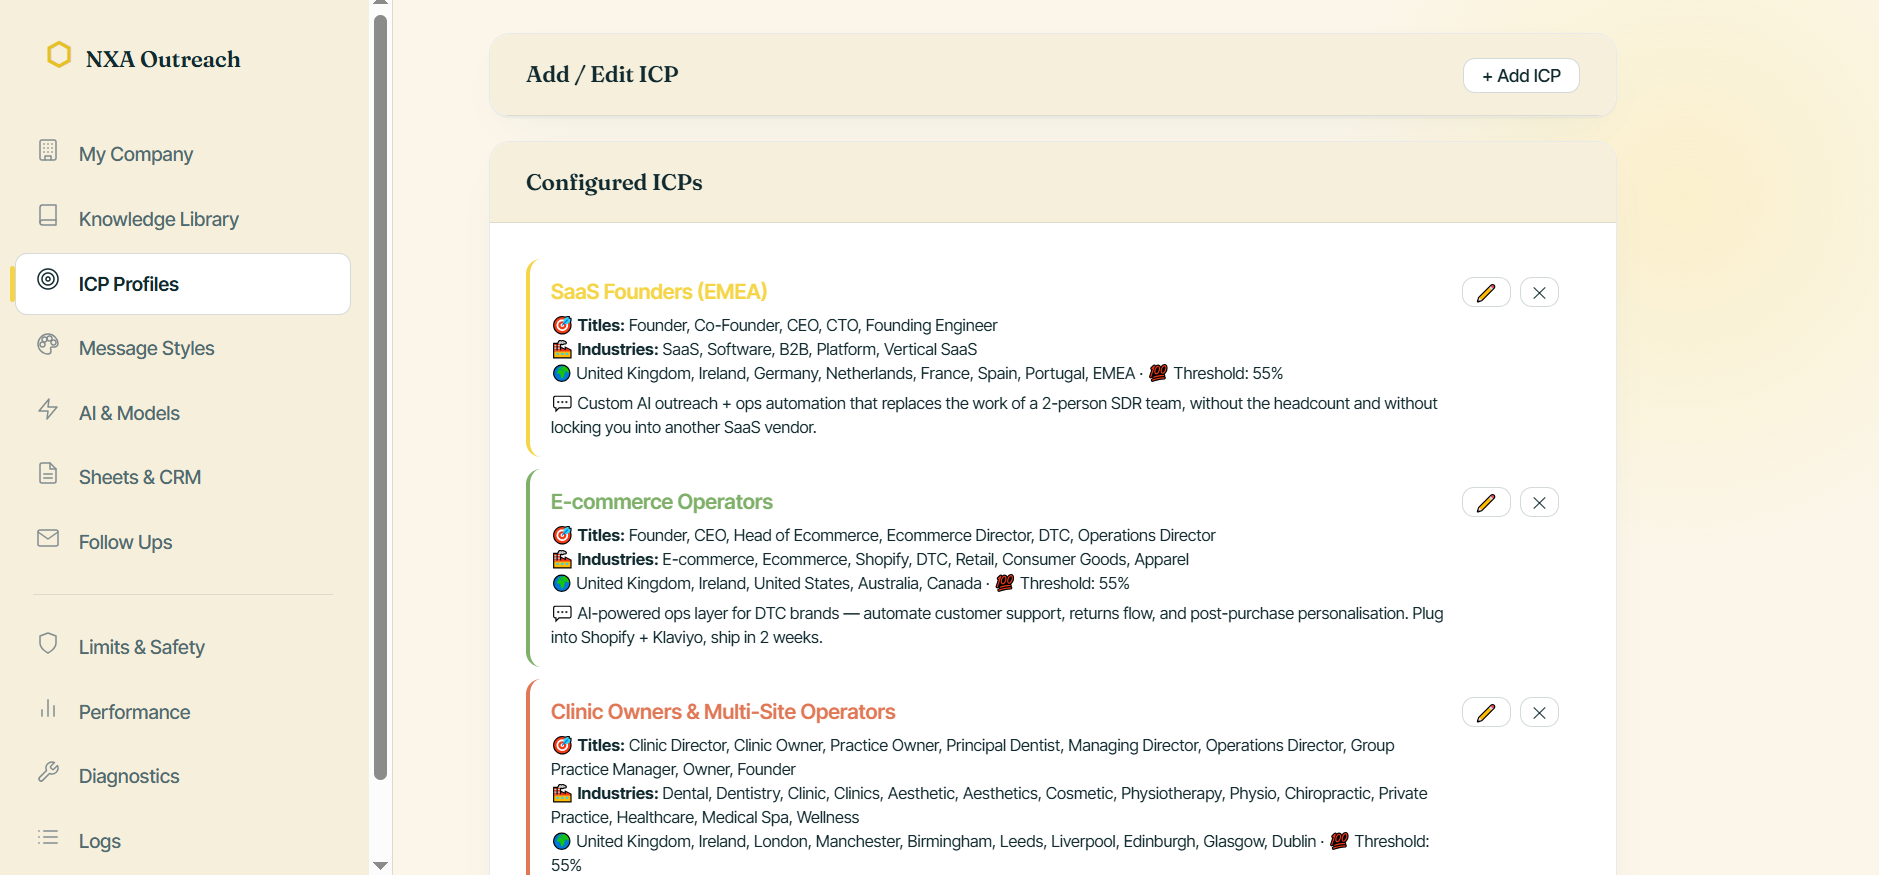Click the SaaS Founders Threshold 55% icon
This screenshot has height=875, width=1879.
[x=1158, y=373]
